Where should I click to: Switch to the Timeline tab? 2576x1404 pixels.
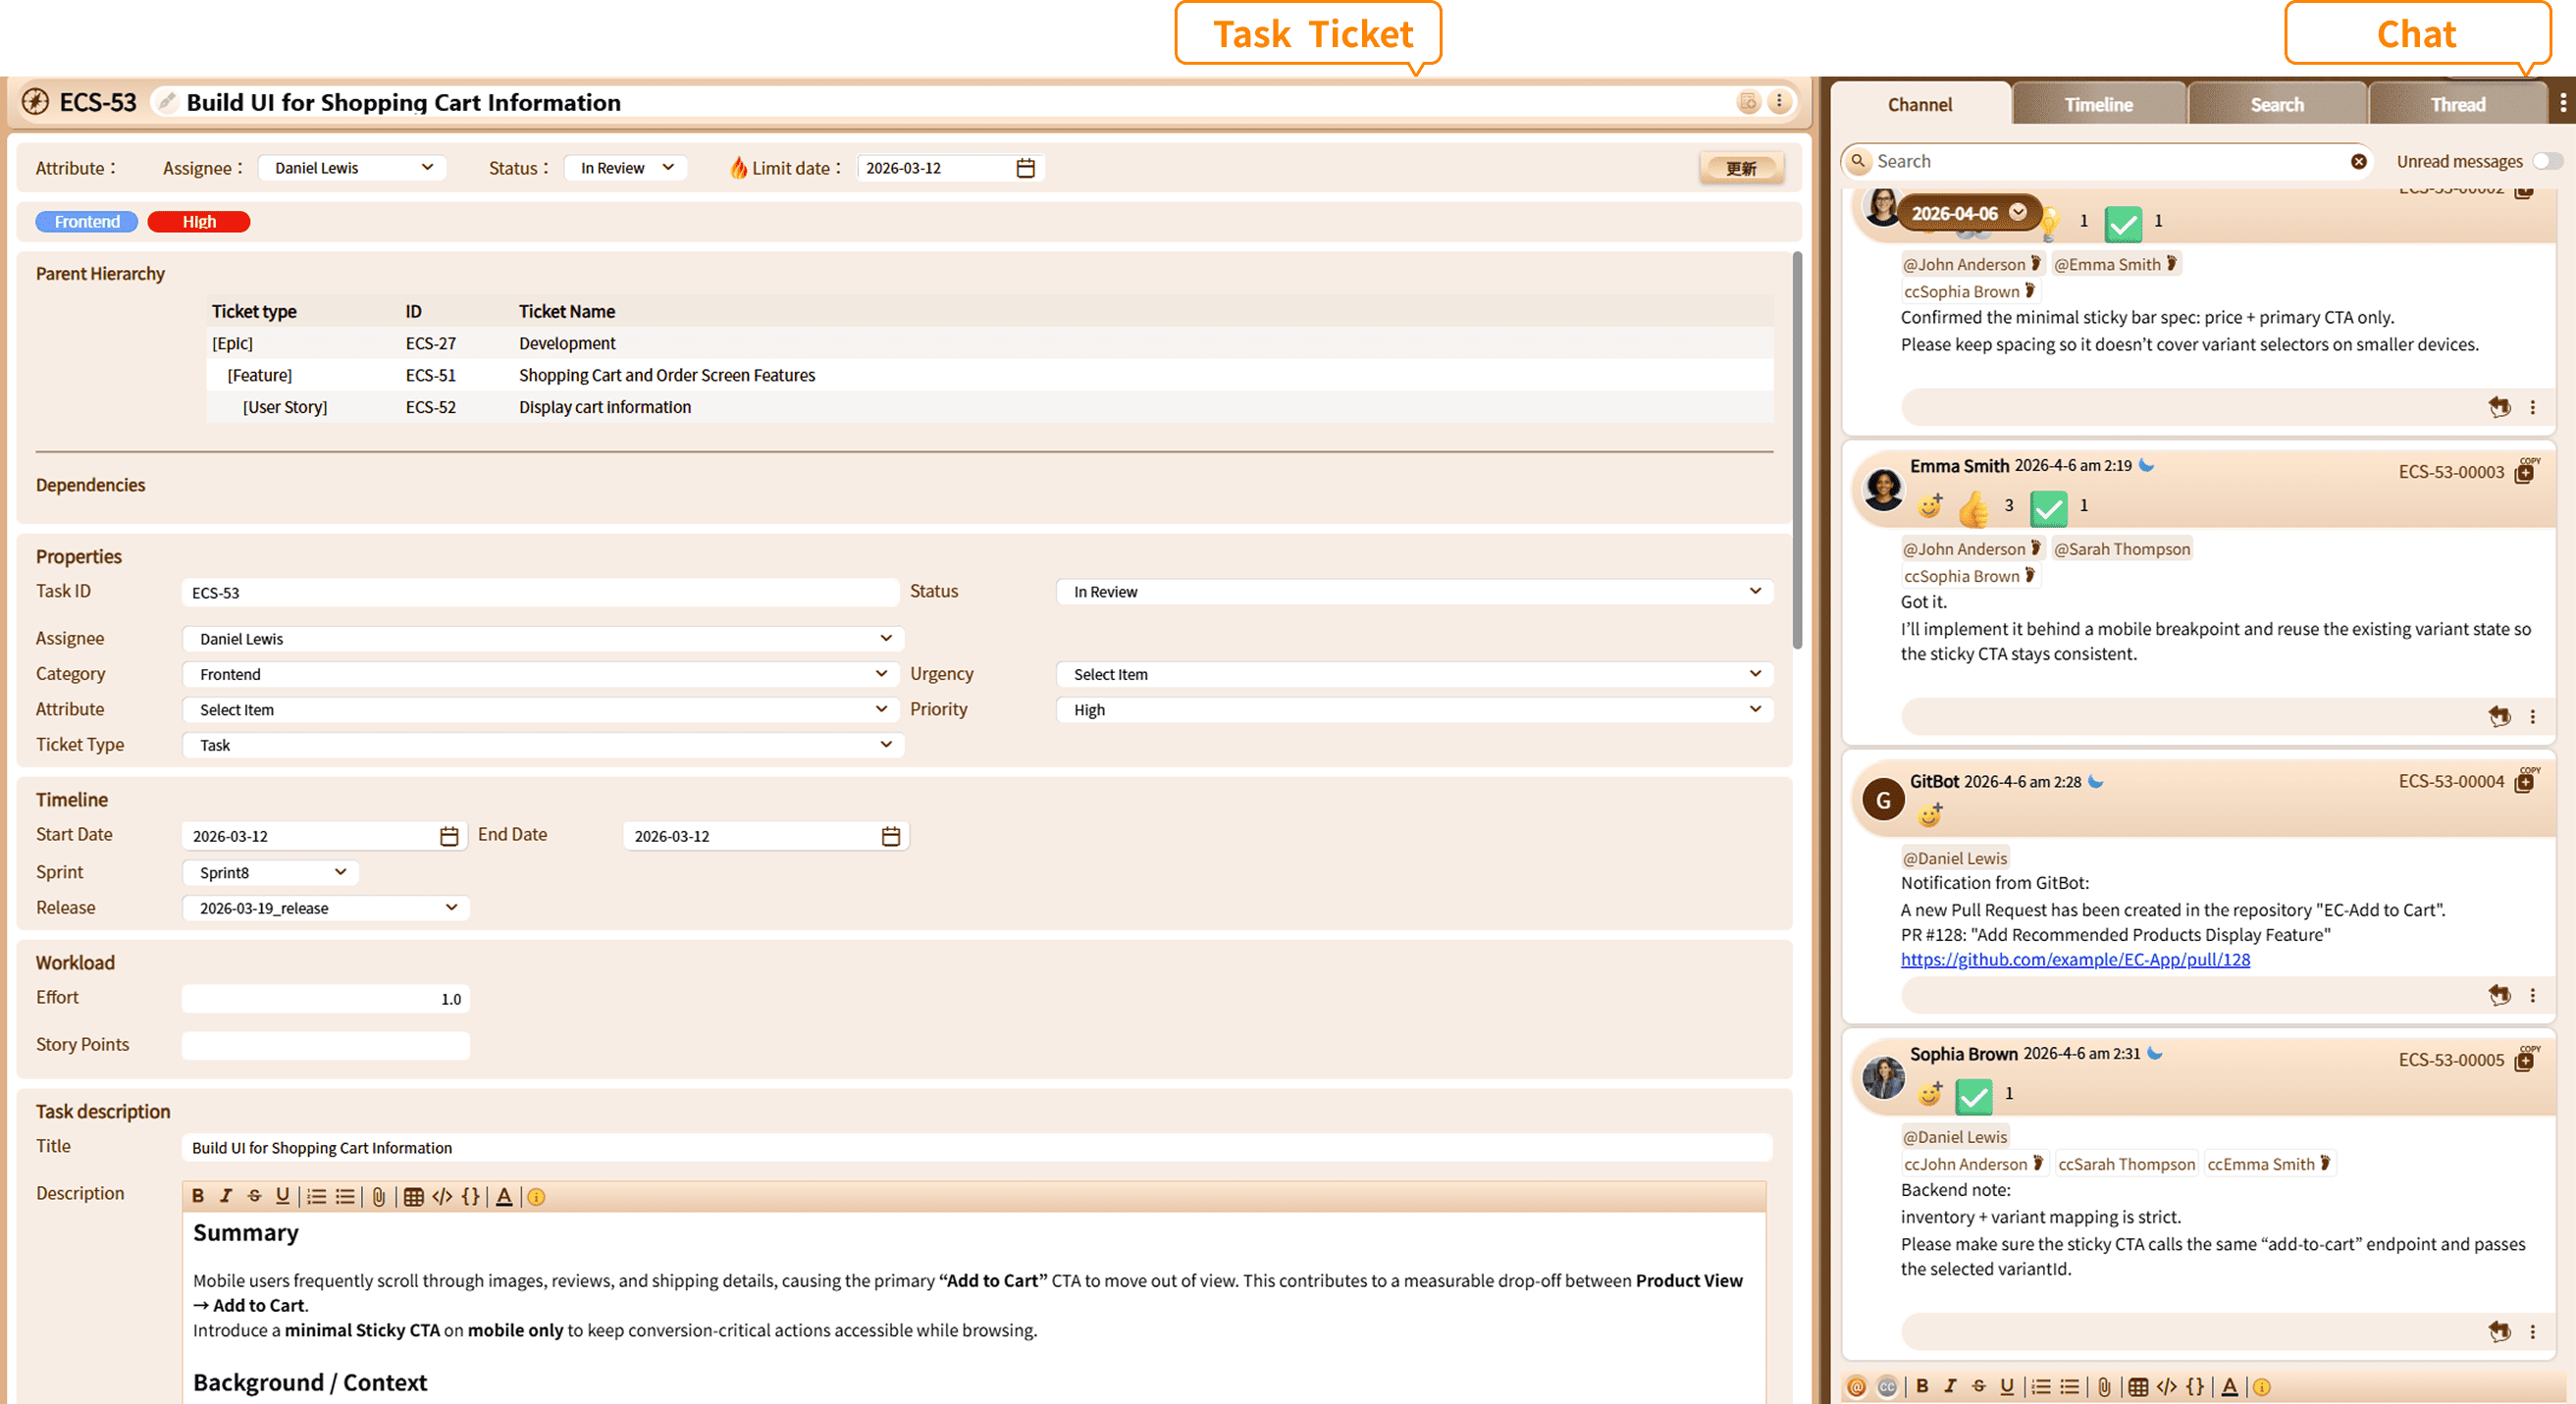(2098, 104)
